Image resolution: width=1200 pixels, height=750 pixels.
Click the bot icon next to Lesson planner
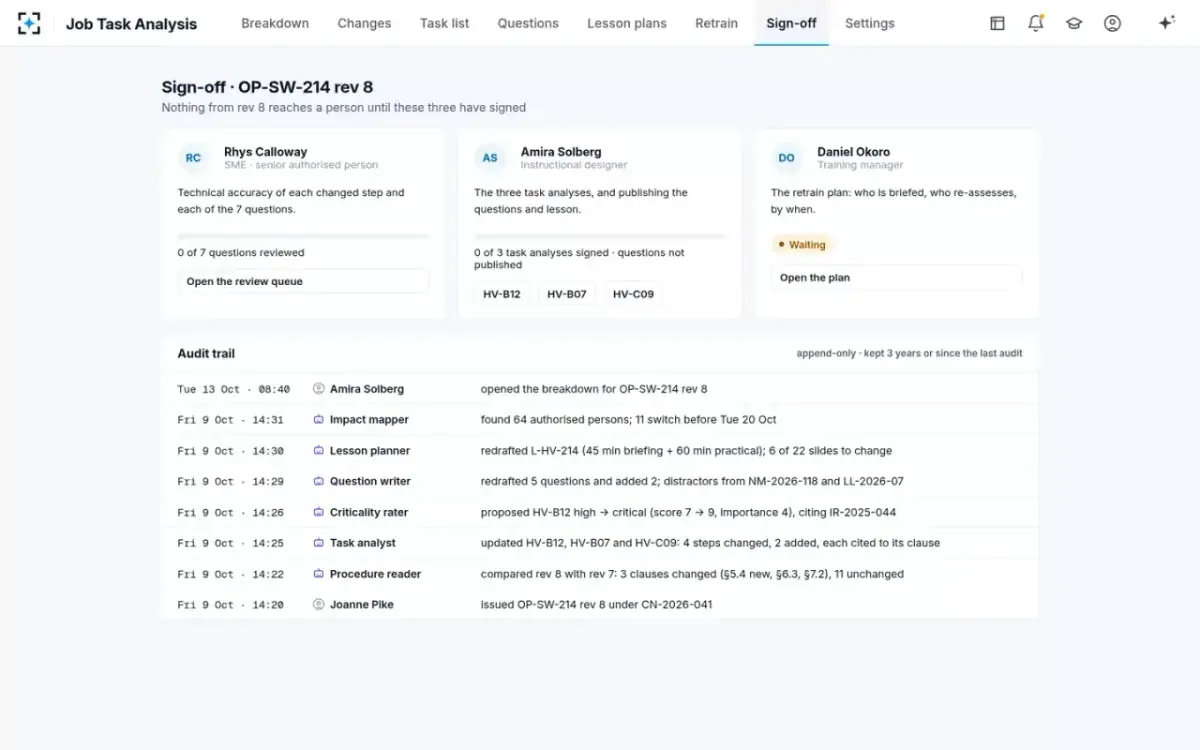pyautogui.click(x=319, y=451)
